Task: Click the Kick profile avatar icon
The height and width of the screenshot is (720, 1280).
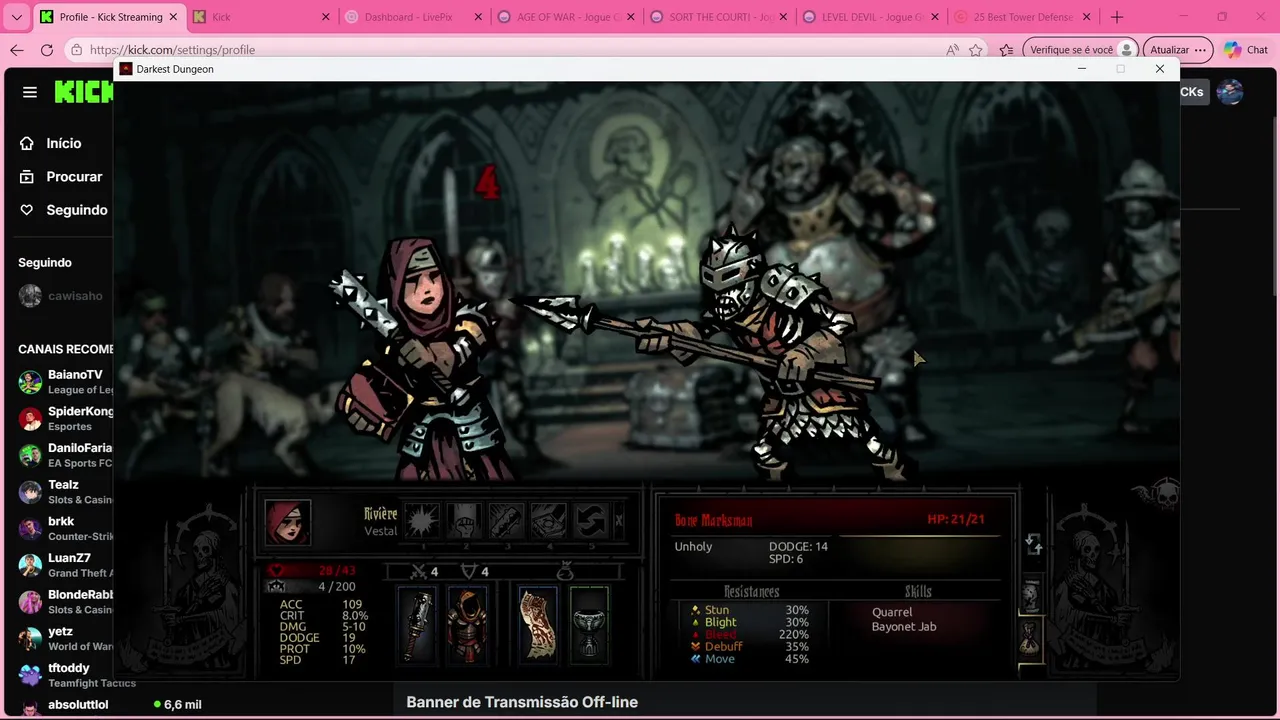Action: [x=1230, y=92]
